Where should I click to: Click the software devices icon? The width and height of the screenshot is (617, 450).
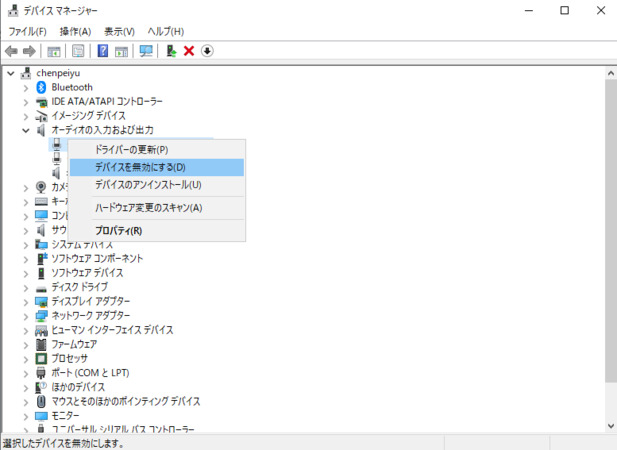41,273
